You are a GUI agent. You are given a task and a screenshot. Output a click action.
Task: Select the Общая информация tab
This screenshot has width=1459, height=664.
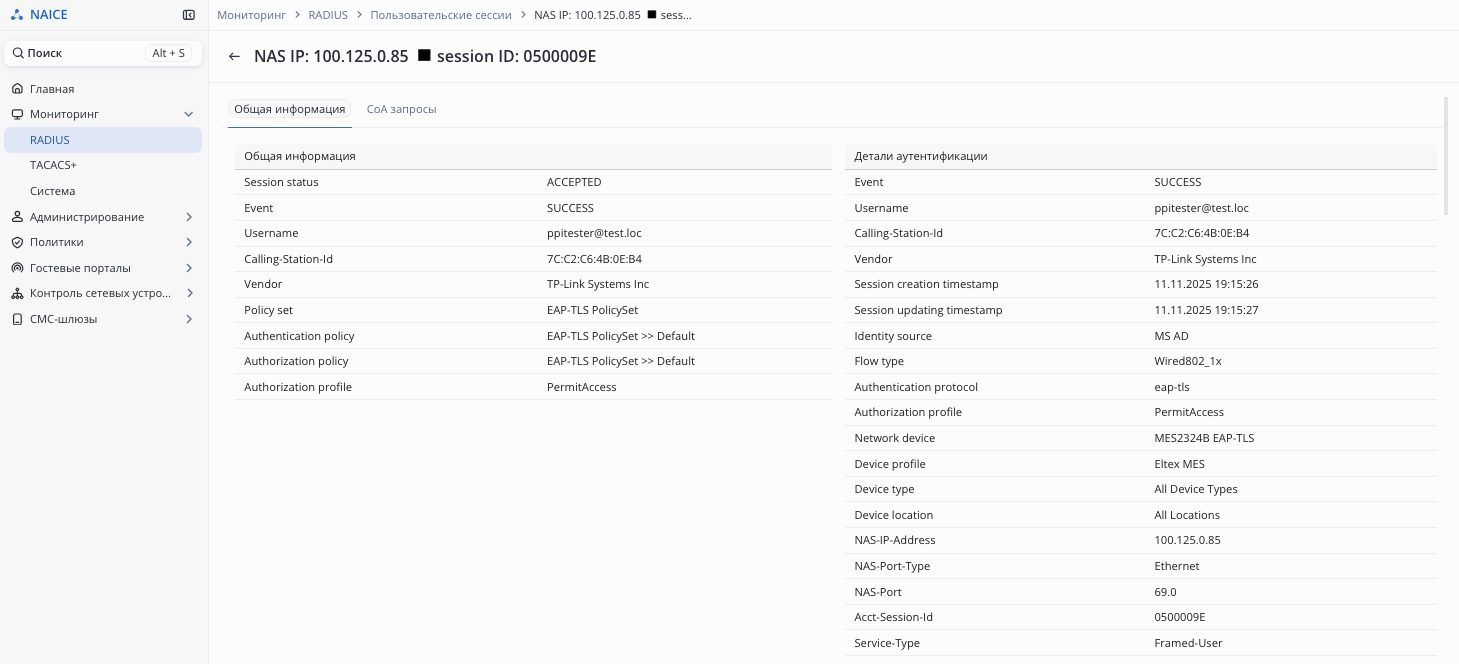(290, 109)
